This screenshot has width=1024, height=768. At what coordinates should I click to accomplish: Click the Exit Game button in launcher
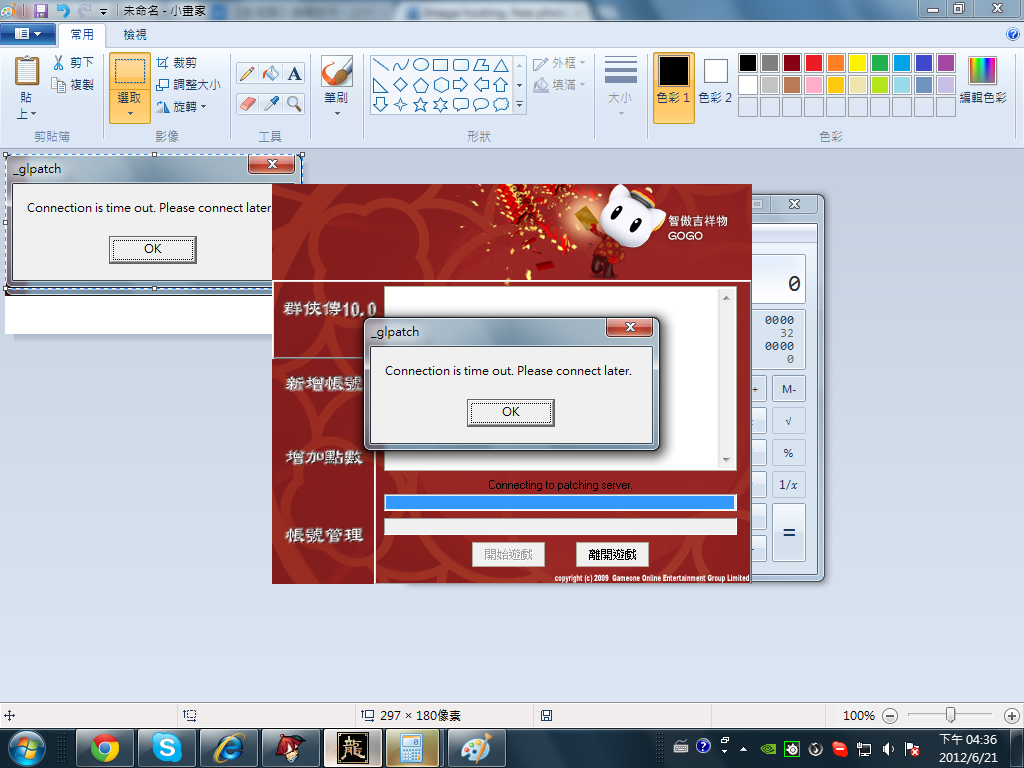pyautogui.click(x=612, y=554)
